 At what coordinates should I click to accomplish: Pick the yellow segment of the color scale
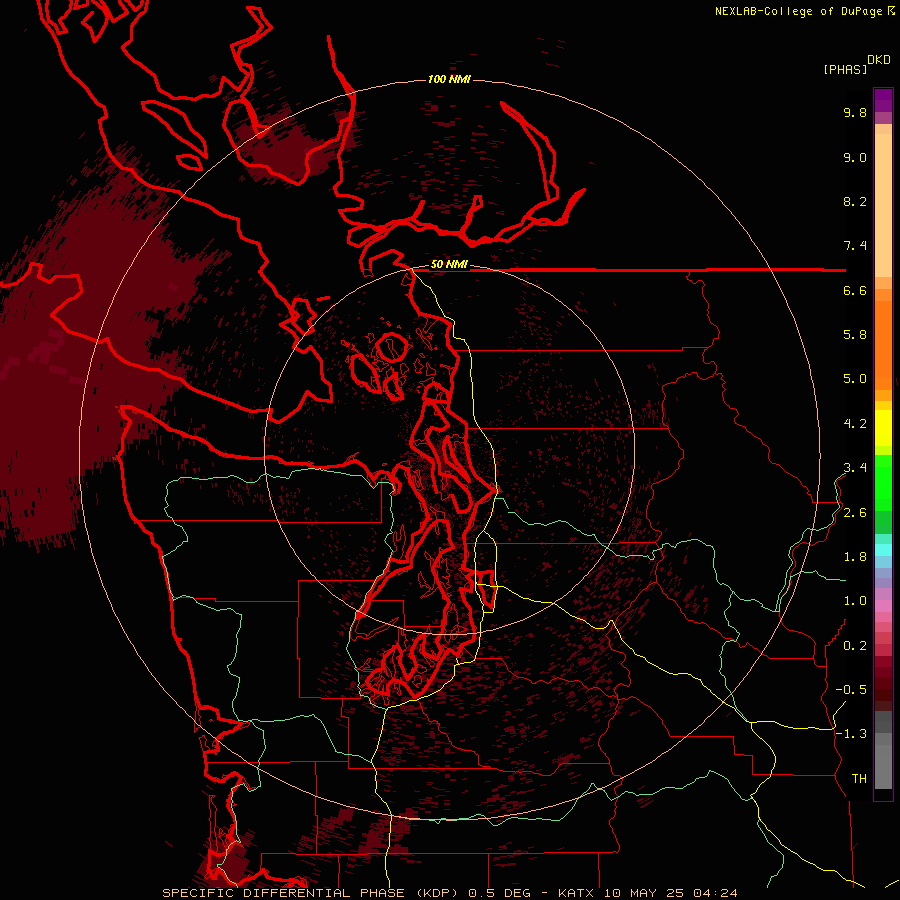883,428
